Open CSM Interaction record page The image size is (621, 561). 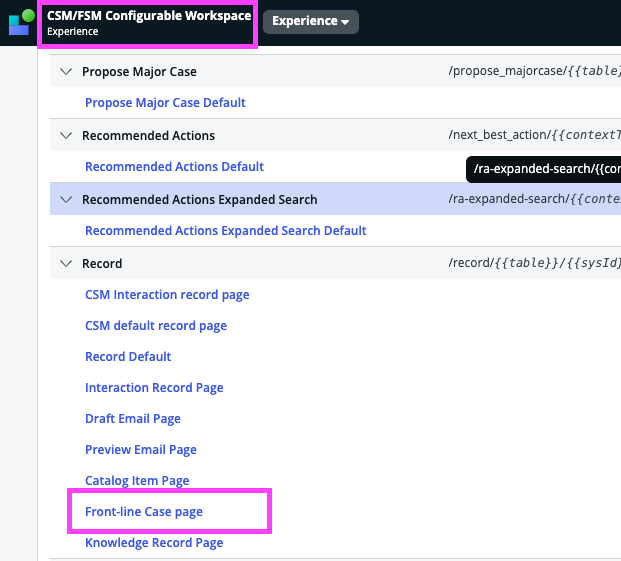pos(167,295)
